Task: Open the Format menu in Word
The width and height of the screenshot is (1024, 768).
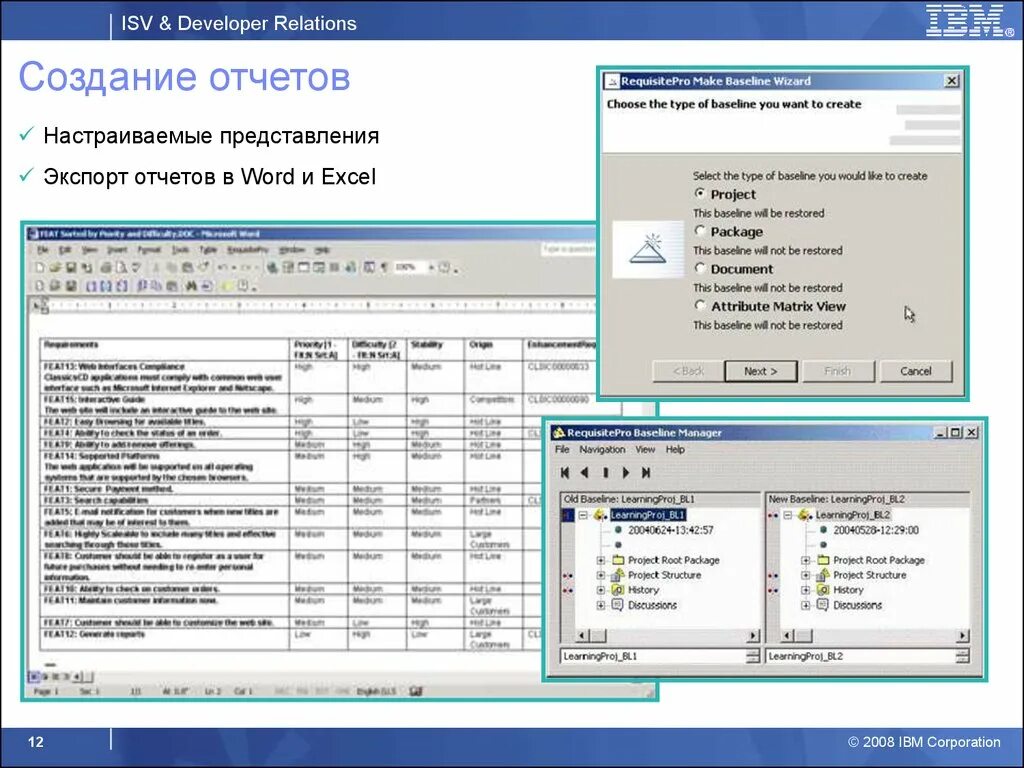Action: pyautogui.click(x=149, y=250)
